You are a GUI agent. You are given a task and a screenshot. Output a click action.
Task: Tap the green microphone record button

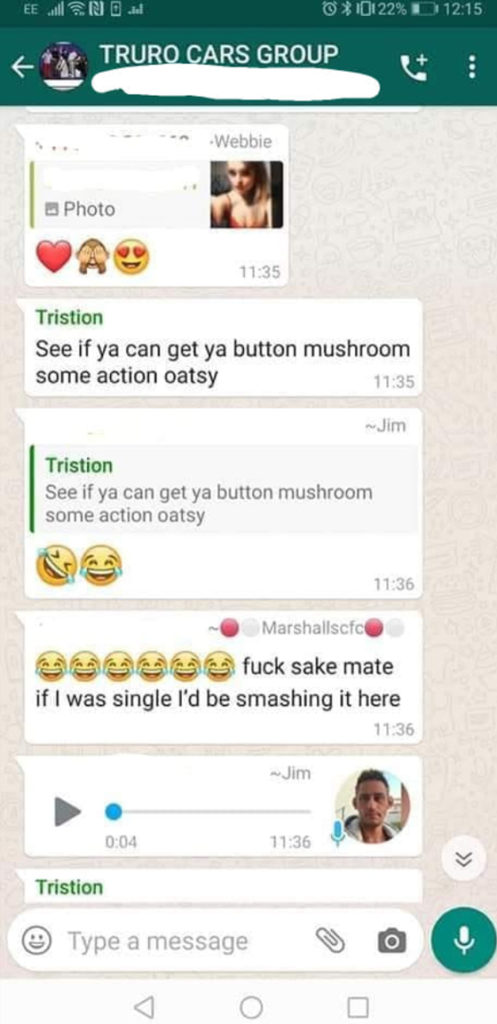[464, 940]
